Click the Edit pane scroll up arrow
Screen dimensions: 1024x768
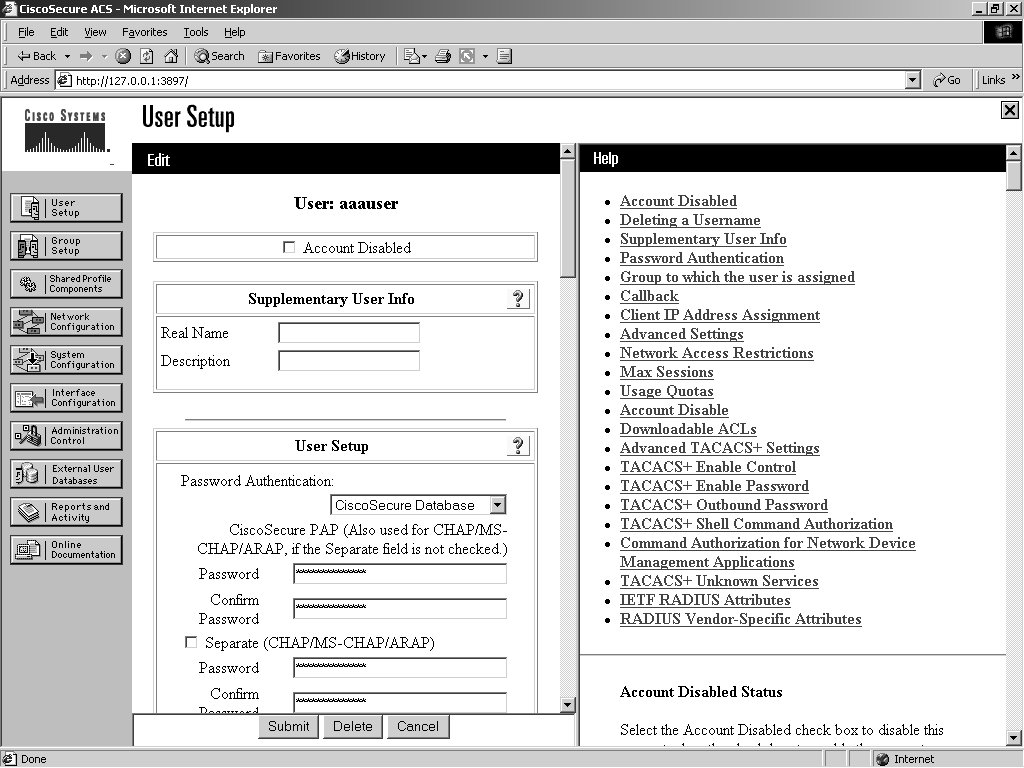tap(568, 152)
